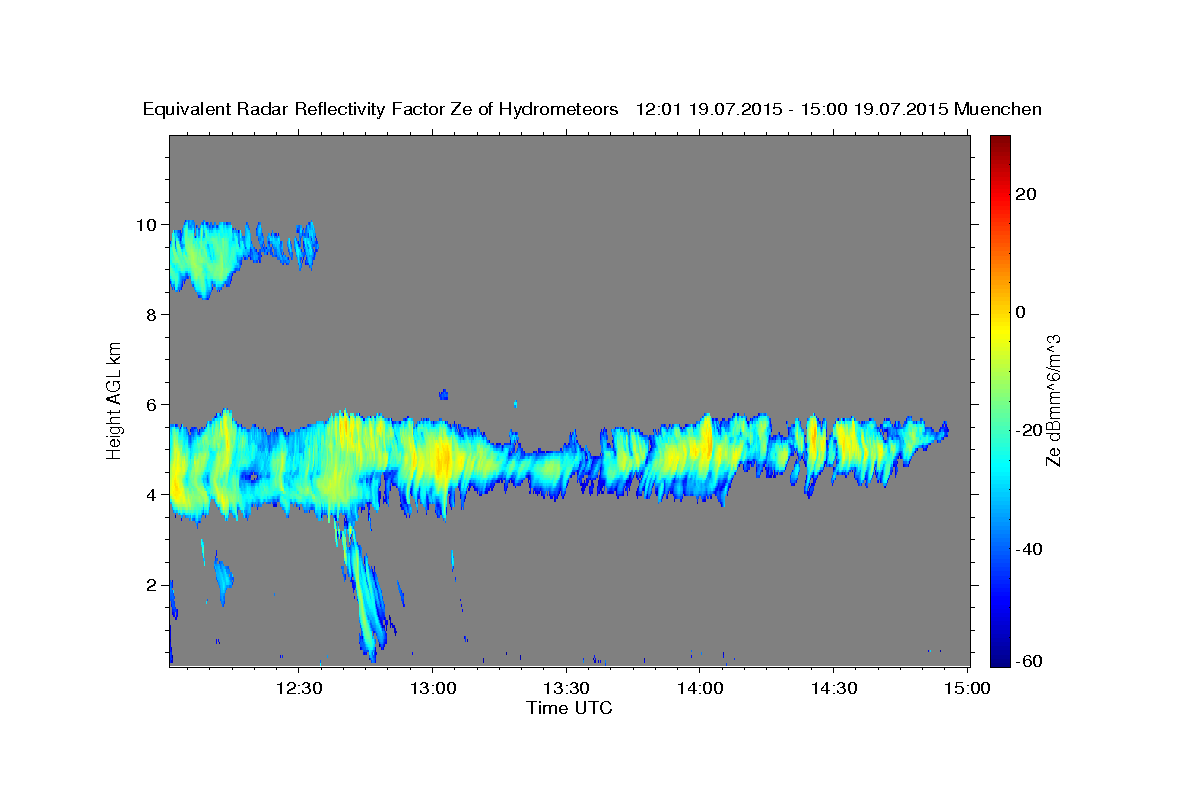Screen dimensions: 1200x800
Task: Click the 13:00 time tick label
Action: coord(432,688)
